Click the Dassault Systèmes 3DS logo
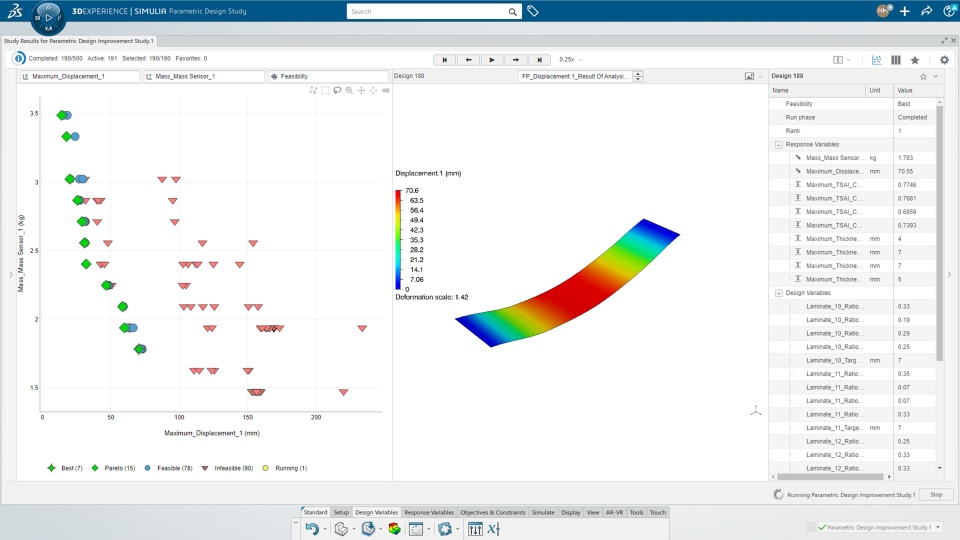This screenshot has width=960, height=540. tap(15, 10)
